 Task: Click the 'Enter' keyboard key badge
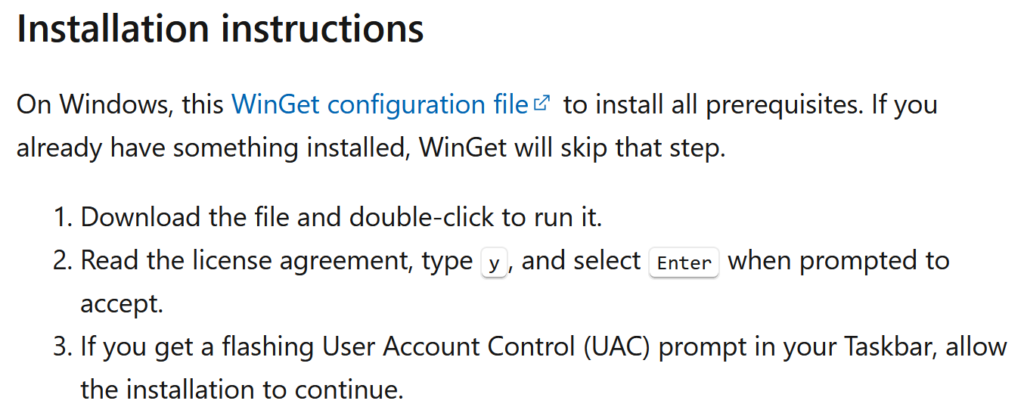coord(684,263)
